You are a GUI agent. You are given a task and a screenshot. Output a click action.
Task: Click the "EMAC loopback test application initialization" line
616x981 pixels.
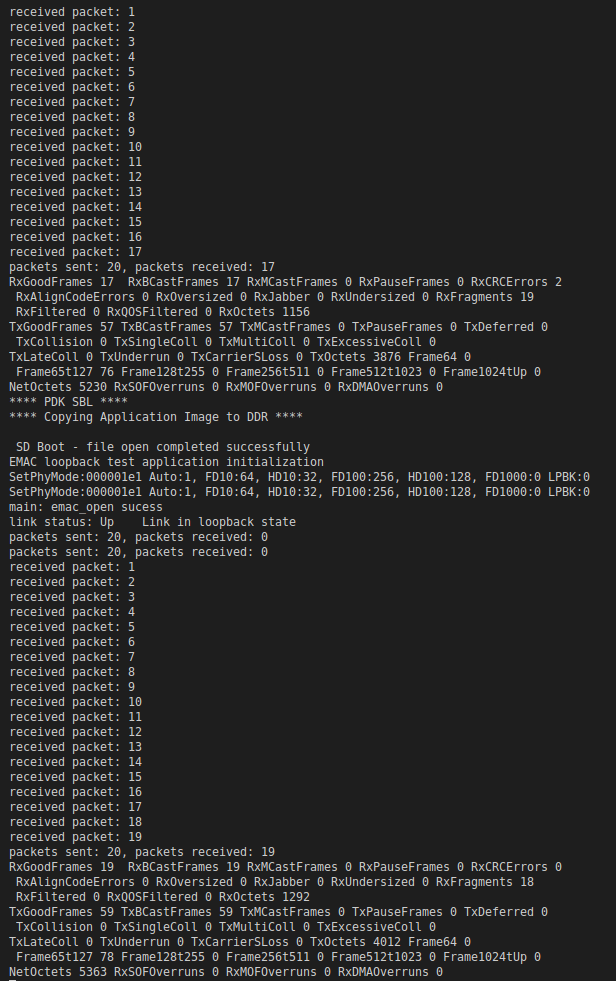[166, 462]
